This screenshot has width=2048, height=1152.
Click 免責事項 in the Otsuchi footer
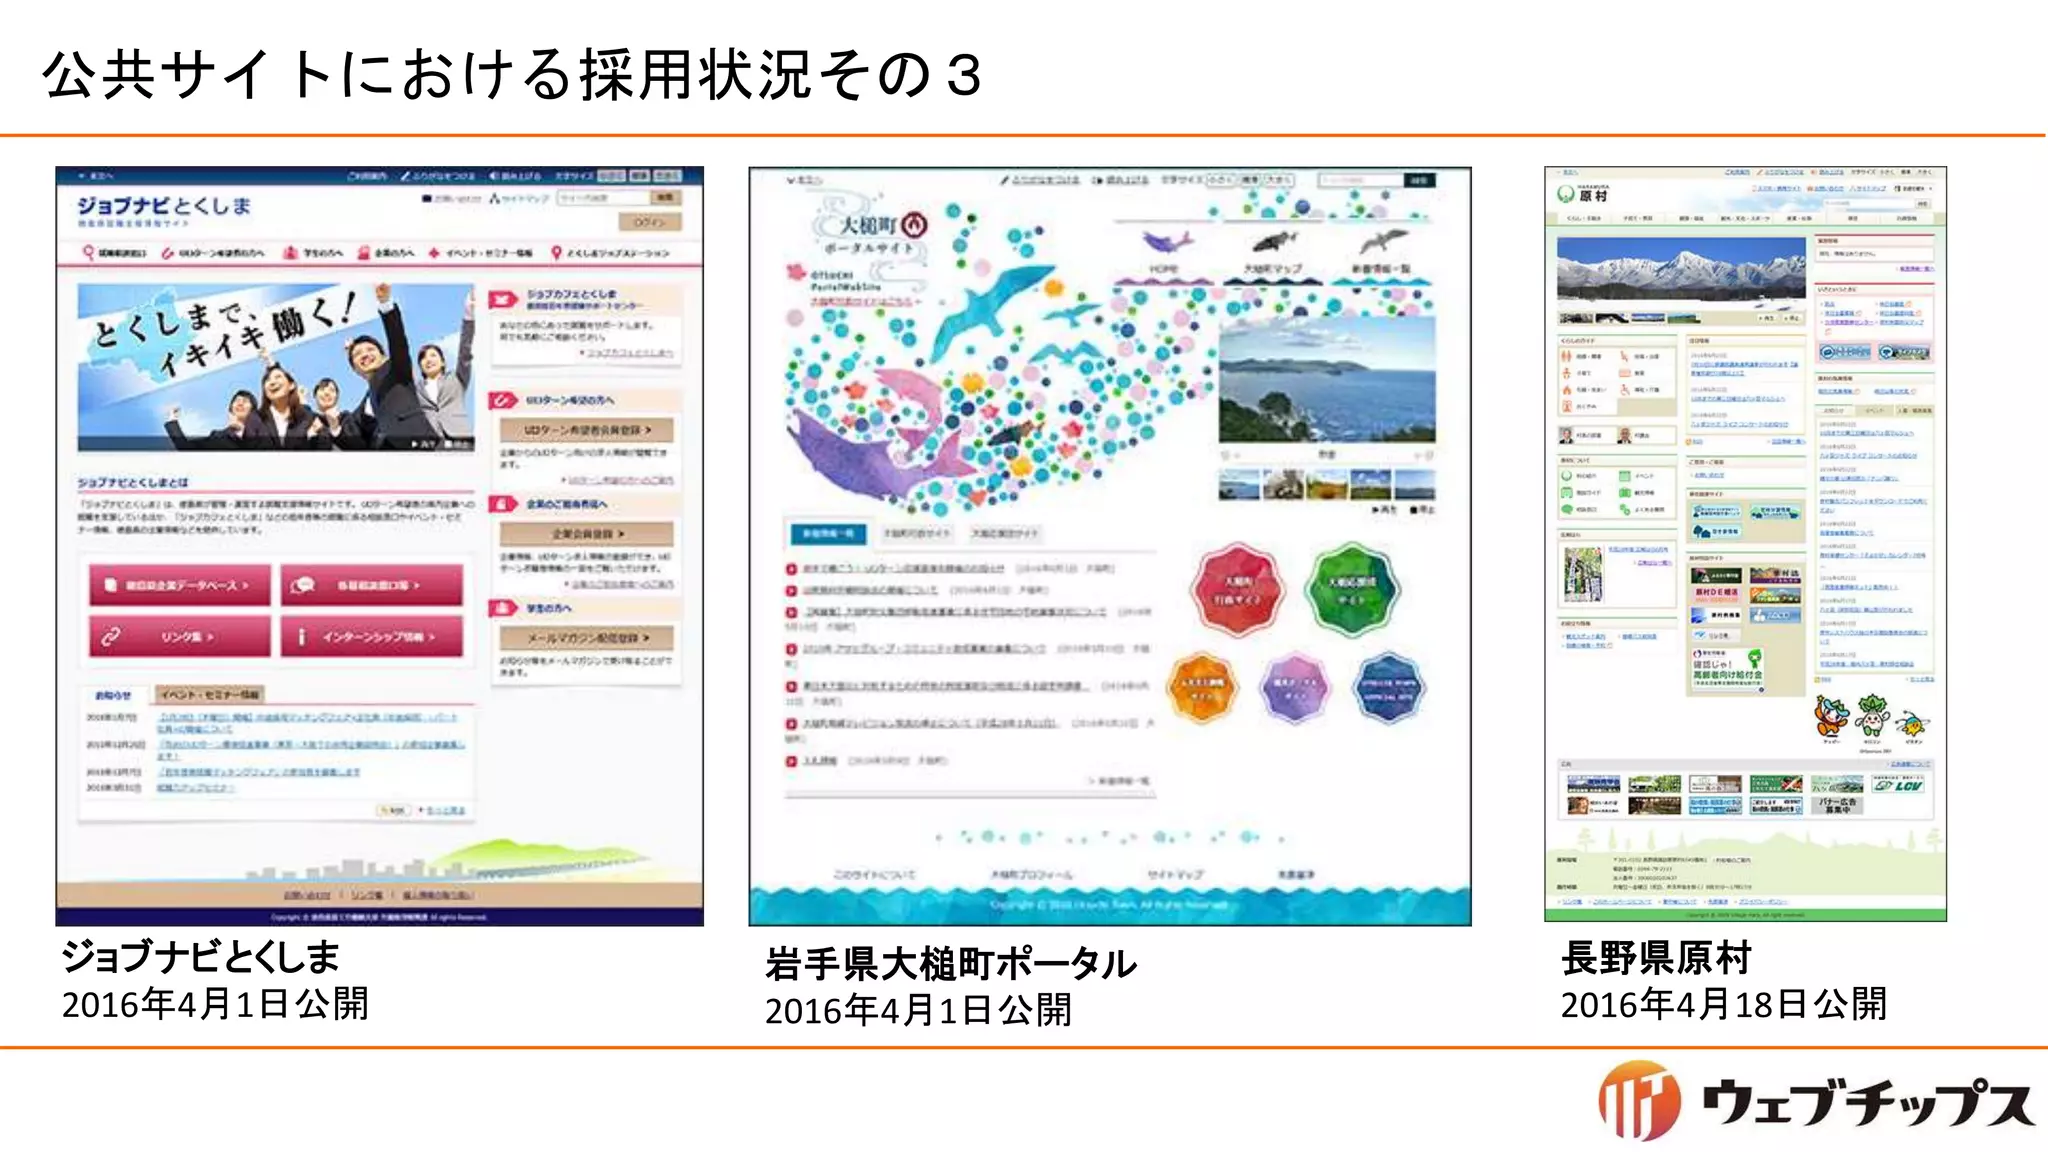[1297, 875]
